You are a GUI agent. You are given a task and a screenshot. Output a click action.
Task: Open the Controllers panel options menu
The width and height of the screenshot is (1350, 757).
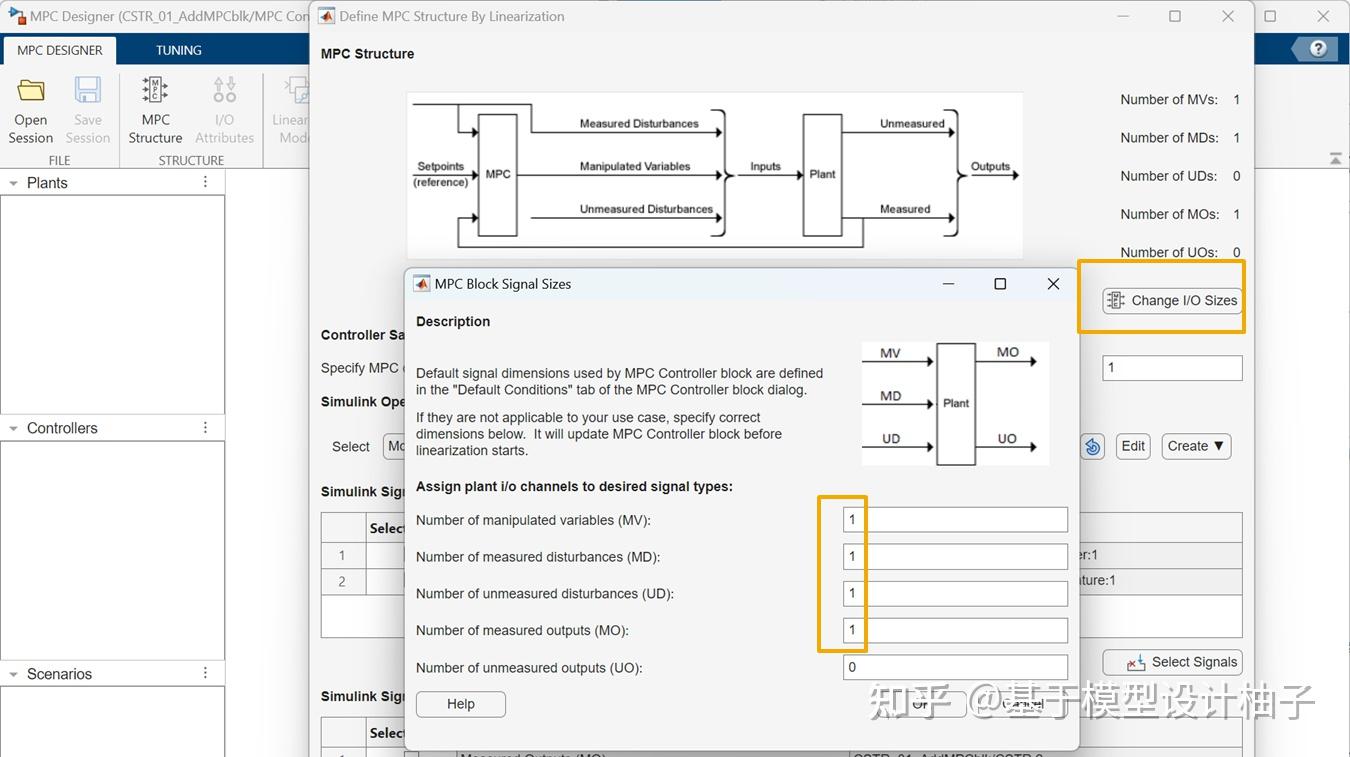coord(205,427)
